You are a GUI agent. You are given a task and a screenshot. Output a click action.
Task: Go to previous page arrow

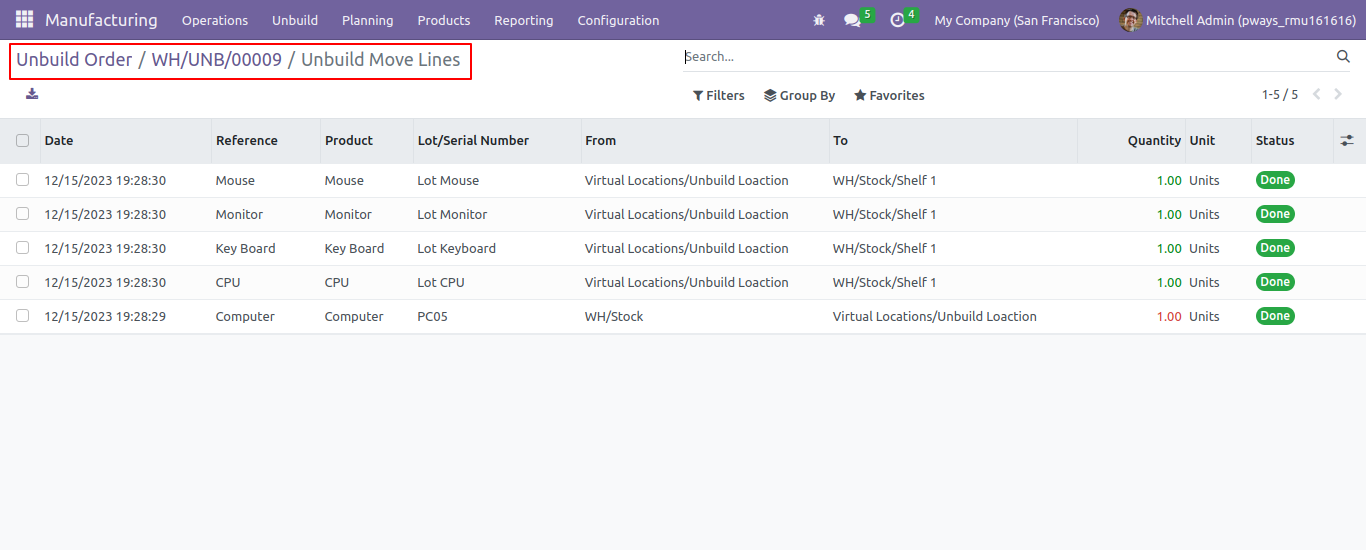pyautogui.click(x=1316, y=95)
